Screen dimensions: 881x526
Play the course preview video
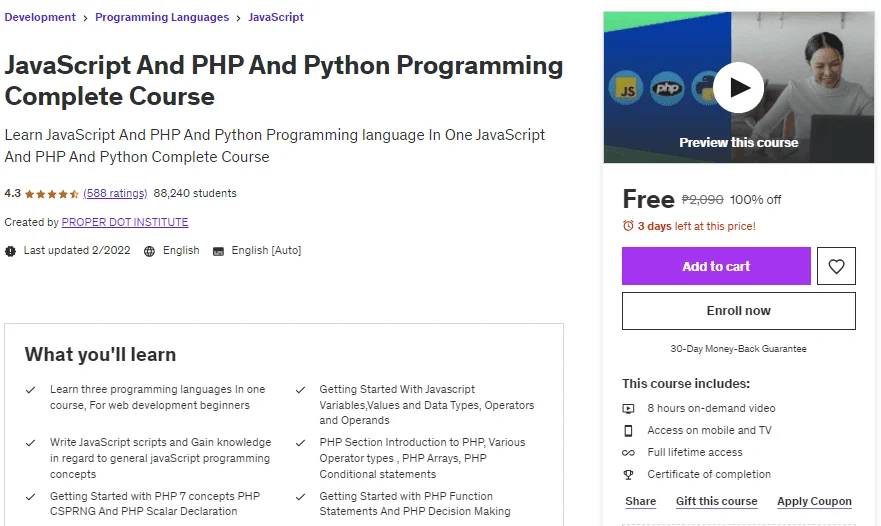[738, 88]
